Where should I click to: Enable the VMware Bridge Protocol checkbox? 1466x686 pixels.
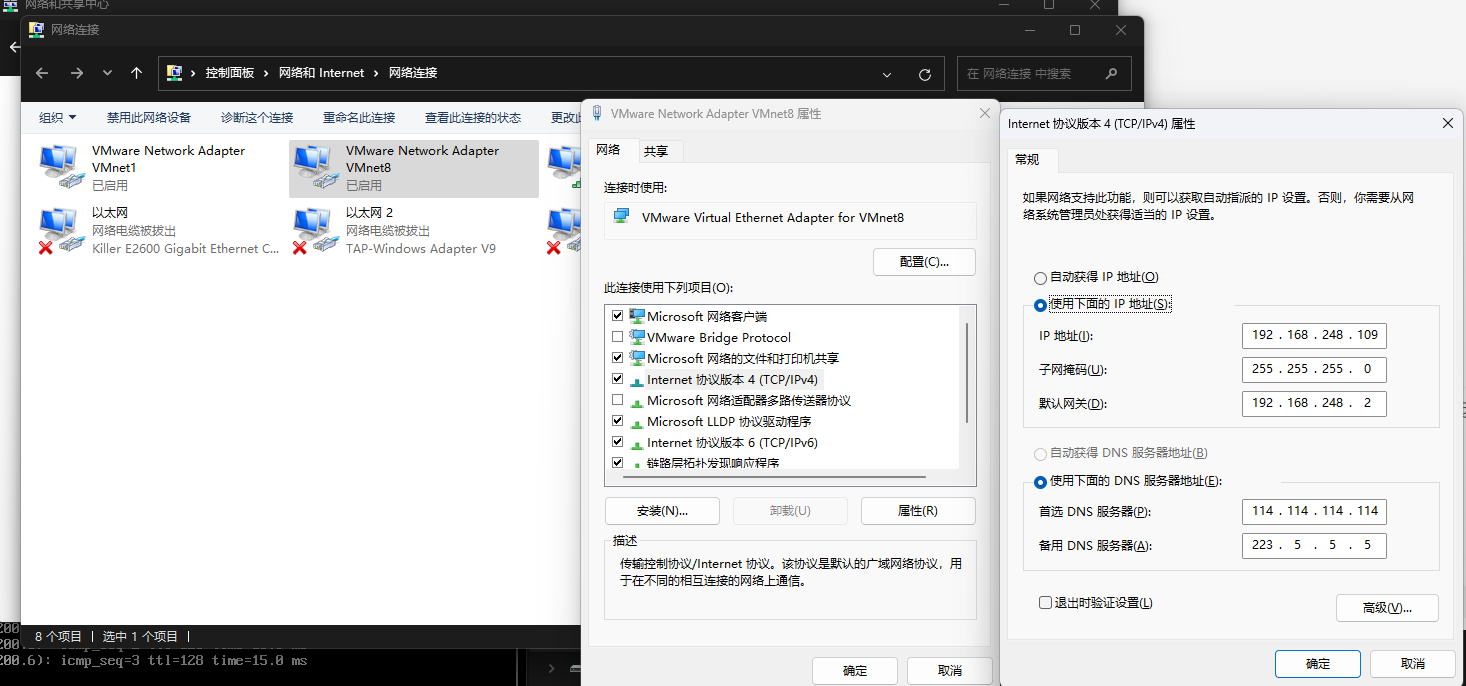[x=617, y=337]
